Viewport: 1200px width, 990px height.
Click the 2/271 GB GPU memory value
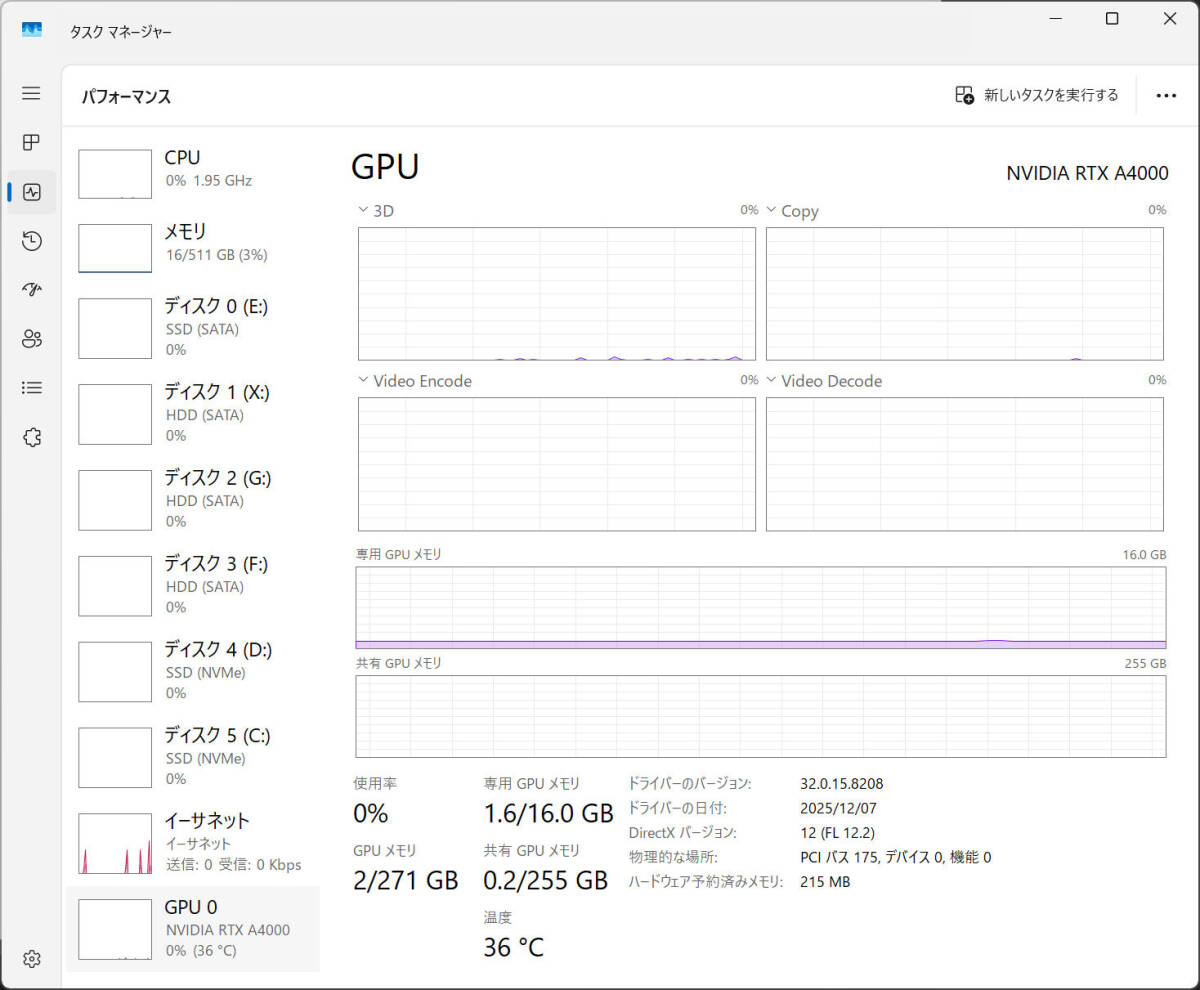[405, 880]
